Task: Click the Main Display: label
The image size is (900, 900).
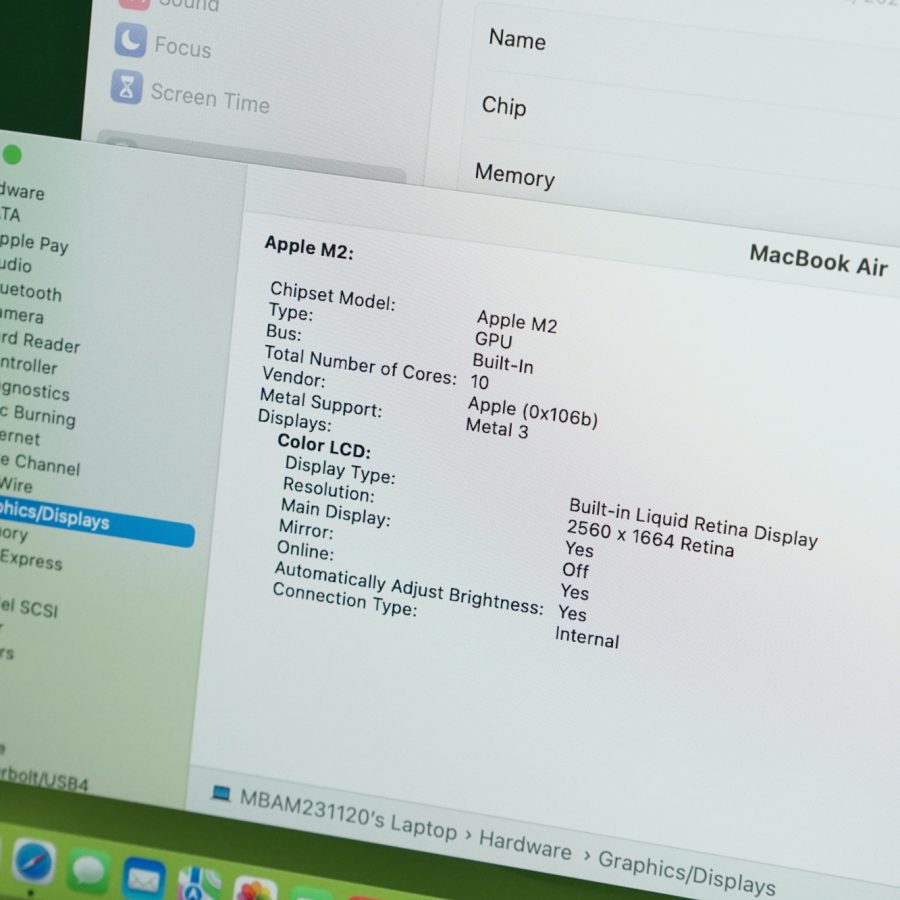Action: pos(335,512)
